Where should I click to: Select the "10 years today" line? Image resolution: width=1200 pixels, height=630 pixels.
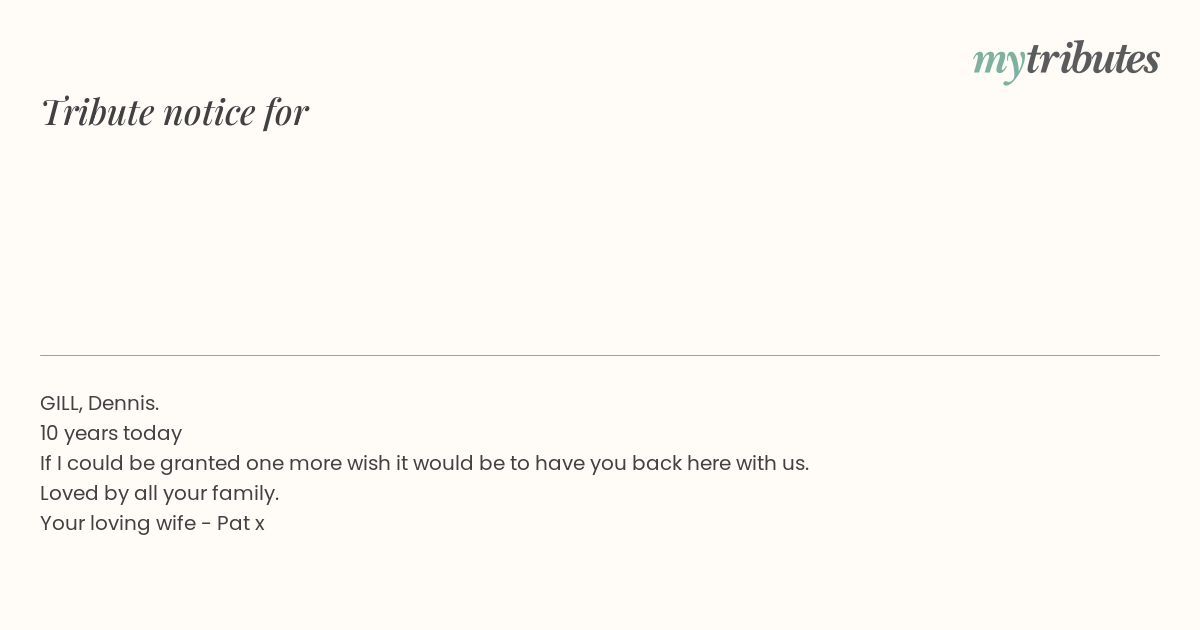click(111, 433)
